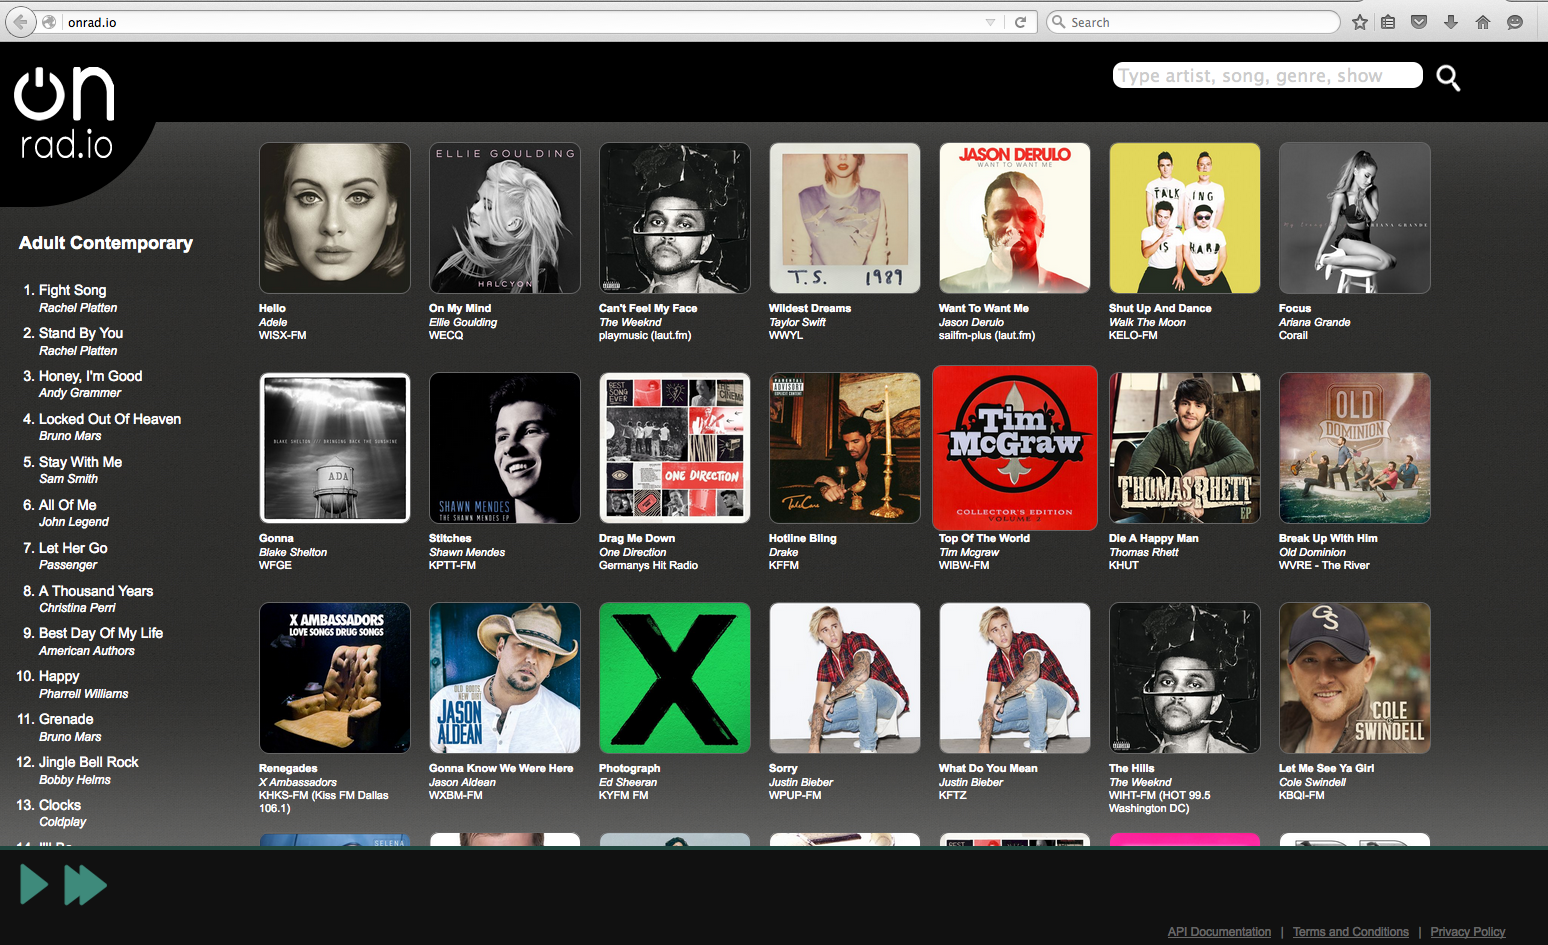The image size is (1548, 945).
Task: Open the browser downloads arrow icon
Action: [x=1451, y=22]
